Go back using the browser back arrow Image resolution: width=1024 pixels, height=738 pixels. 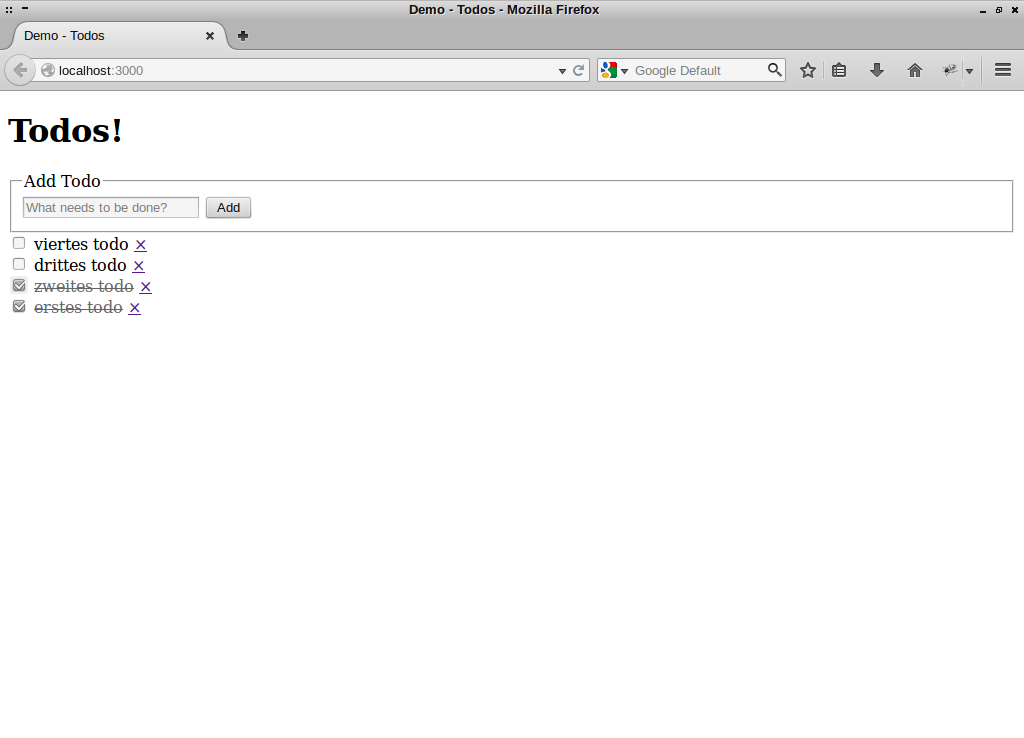[x=20, y=70]
